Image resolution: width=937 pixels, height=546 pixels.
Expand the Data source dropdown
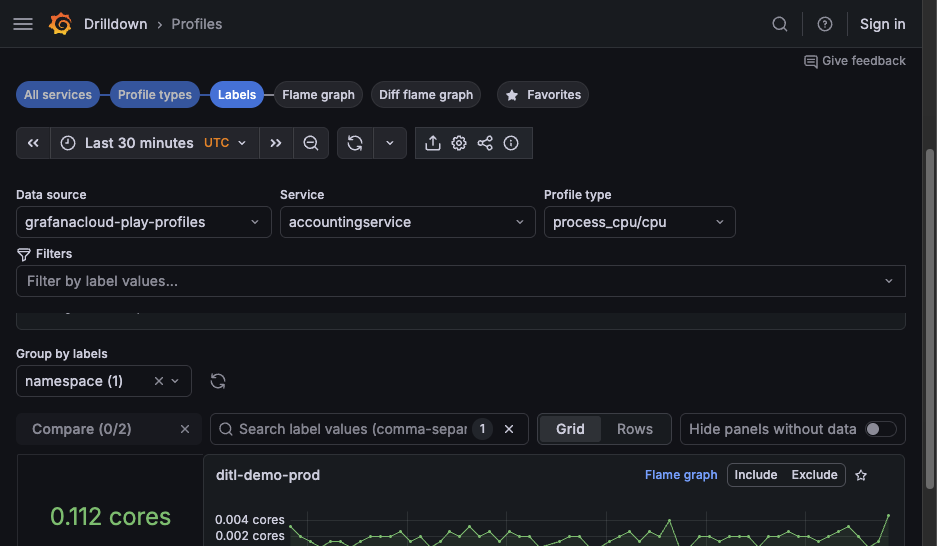point(143,222)
